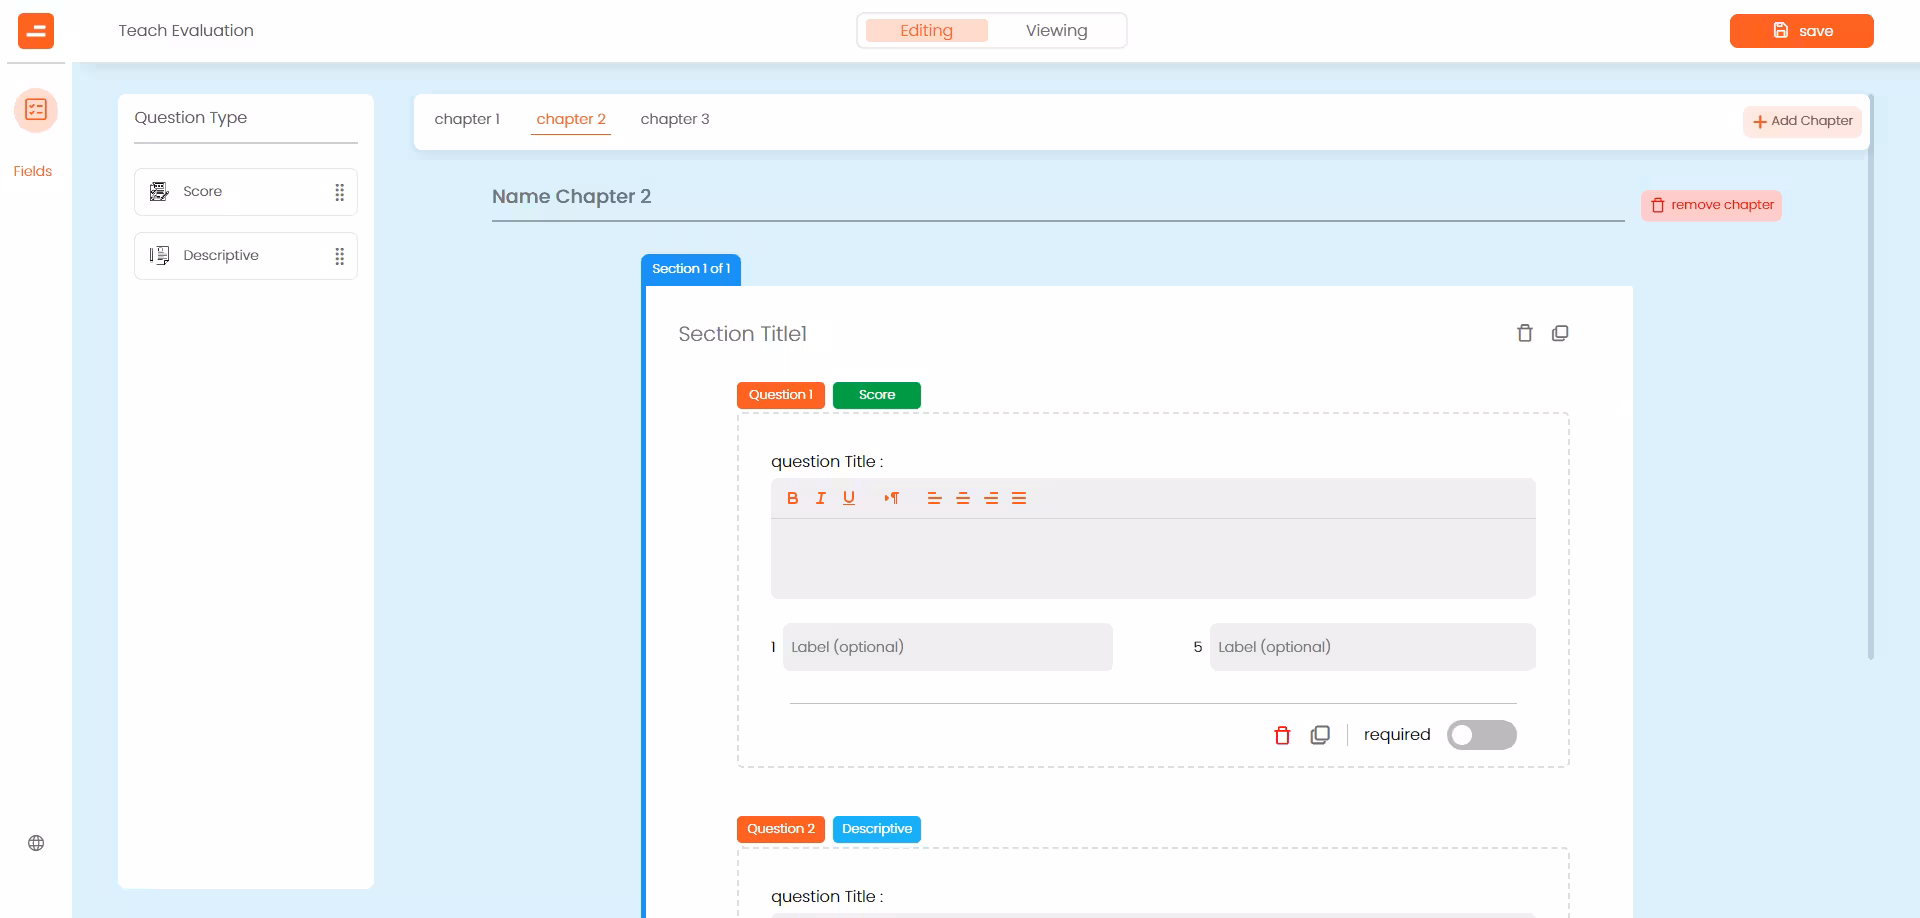Image resolution: width=1920 pixels, height=918 pixels.
Task: Click the globe language icon
Action: point(36,843)
